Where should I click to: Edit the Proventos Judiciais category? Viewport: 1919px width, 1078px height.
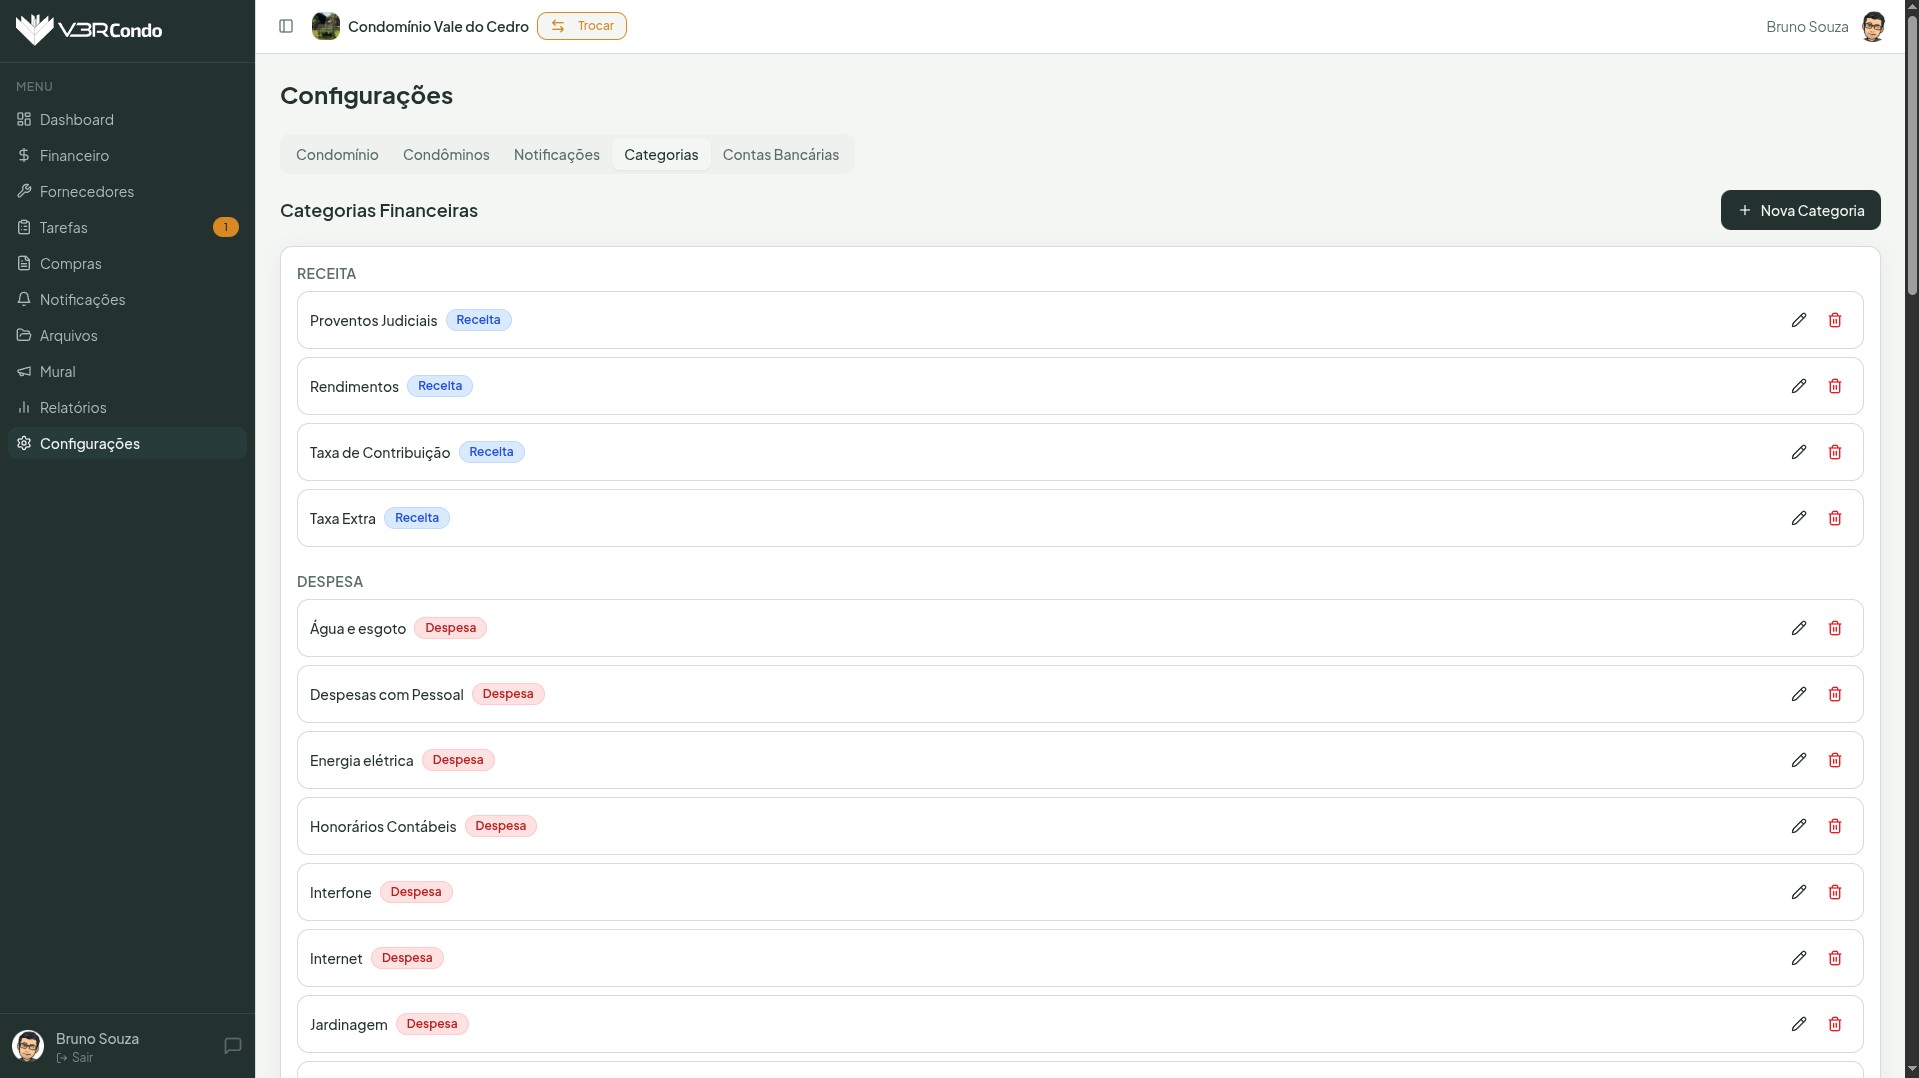pos(1798,320)
